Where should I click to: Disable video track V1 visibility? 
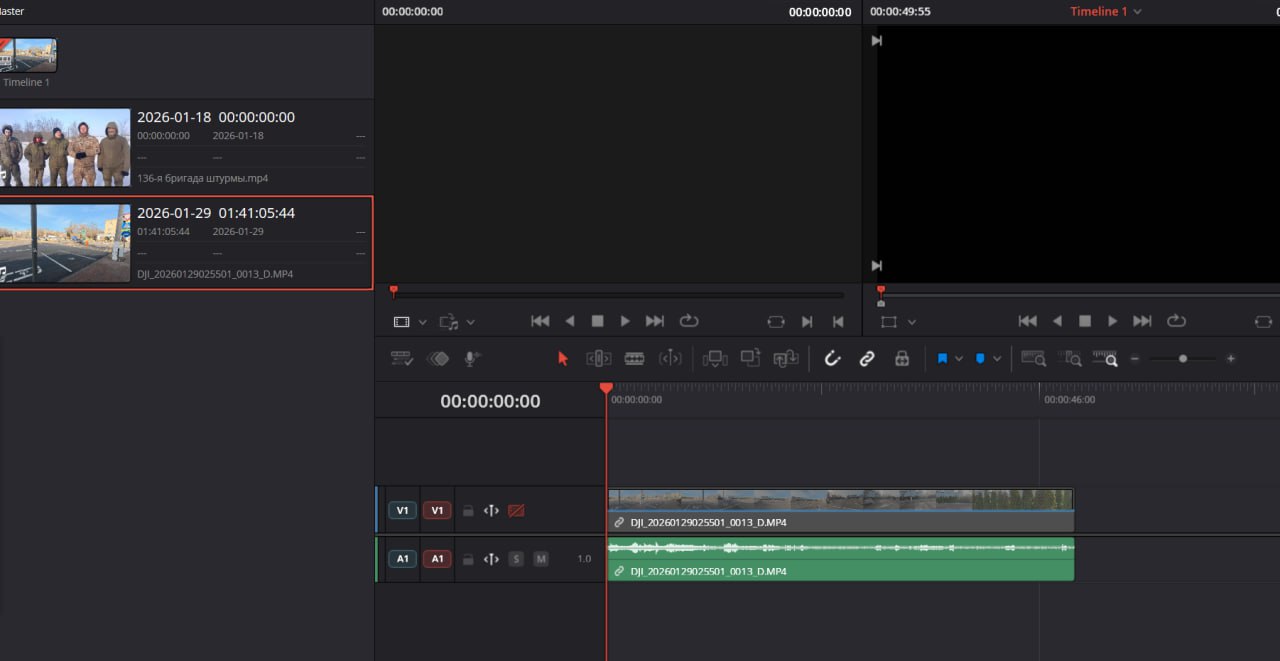(x=517, y=511)
